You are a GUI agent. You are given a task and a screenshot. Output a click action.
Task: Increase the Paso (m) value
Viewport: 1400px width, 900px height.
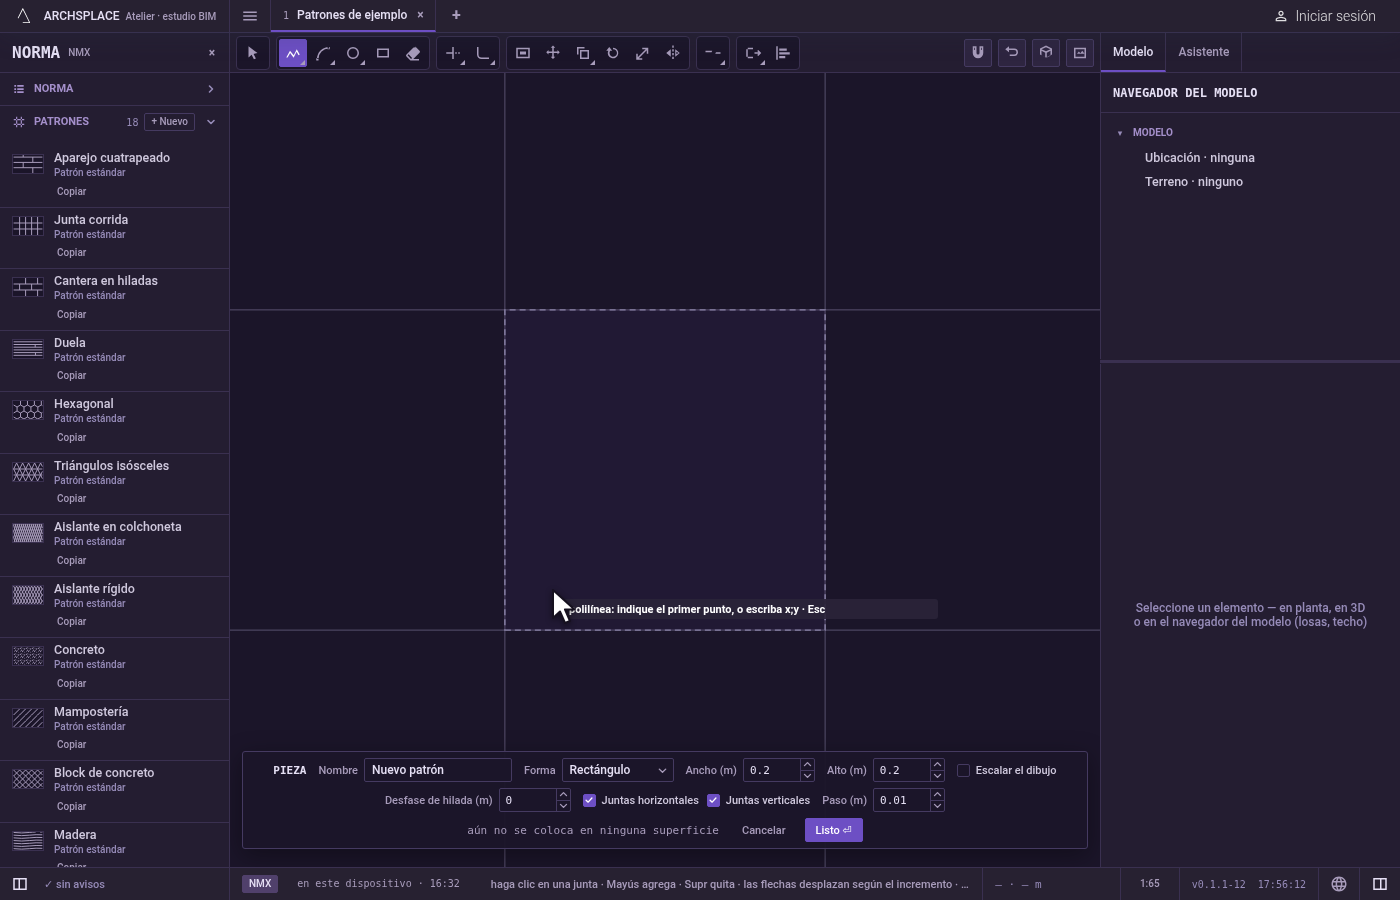point(937,795)
